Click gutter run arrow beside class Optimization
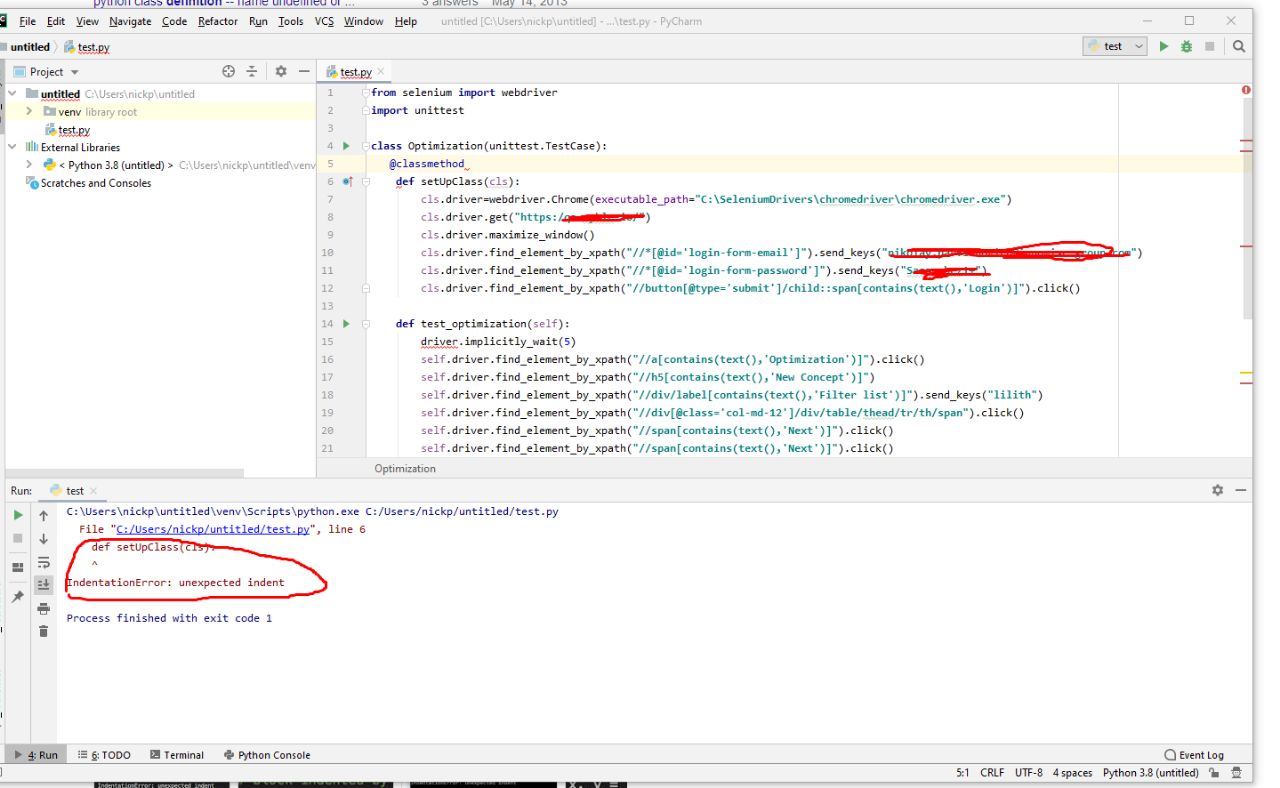Screen dimensions: 1280x788 [346, 146]
